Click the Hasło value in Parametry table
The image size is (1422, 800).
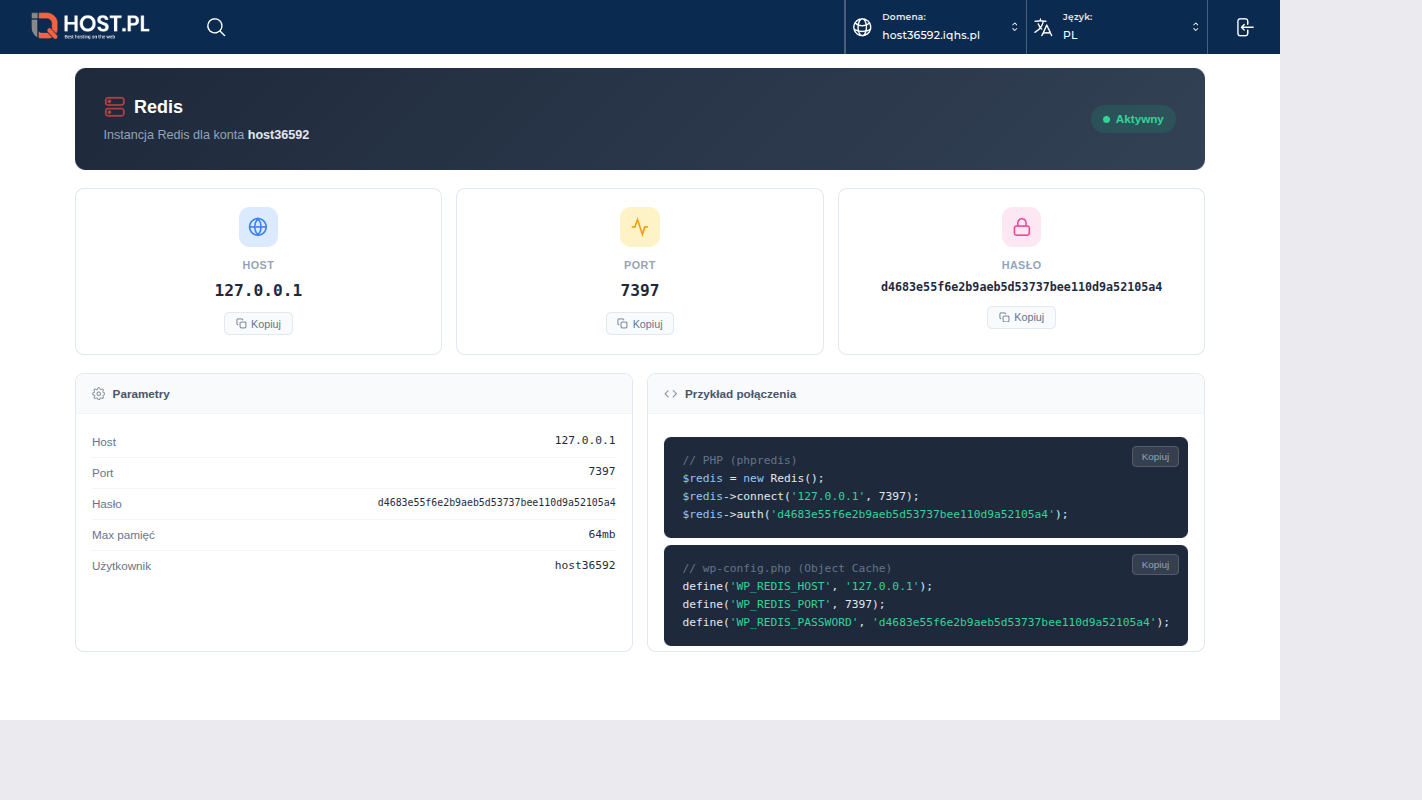pyautogui.click(x=496, y=502)
